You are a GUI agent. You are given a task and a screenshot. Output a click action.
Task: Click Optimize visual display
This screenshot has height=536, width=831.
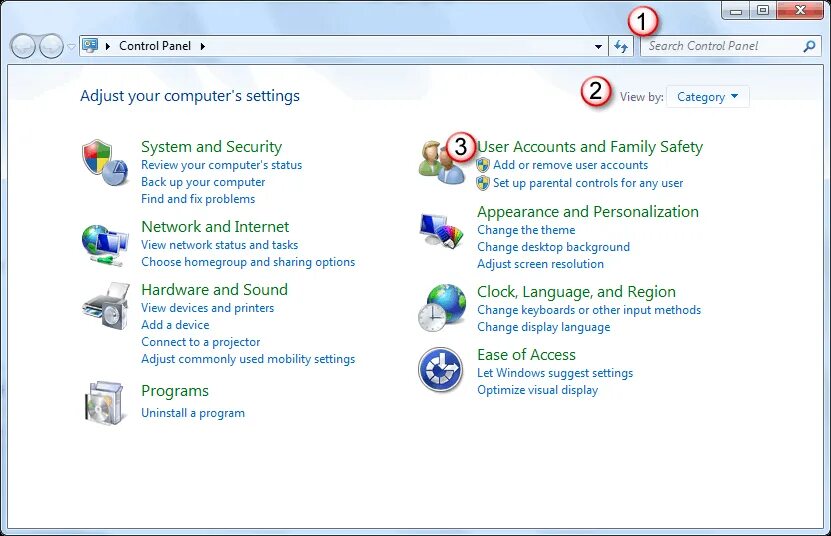coord(537,390)
